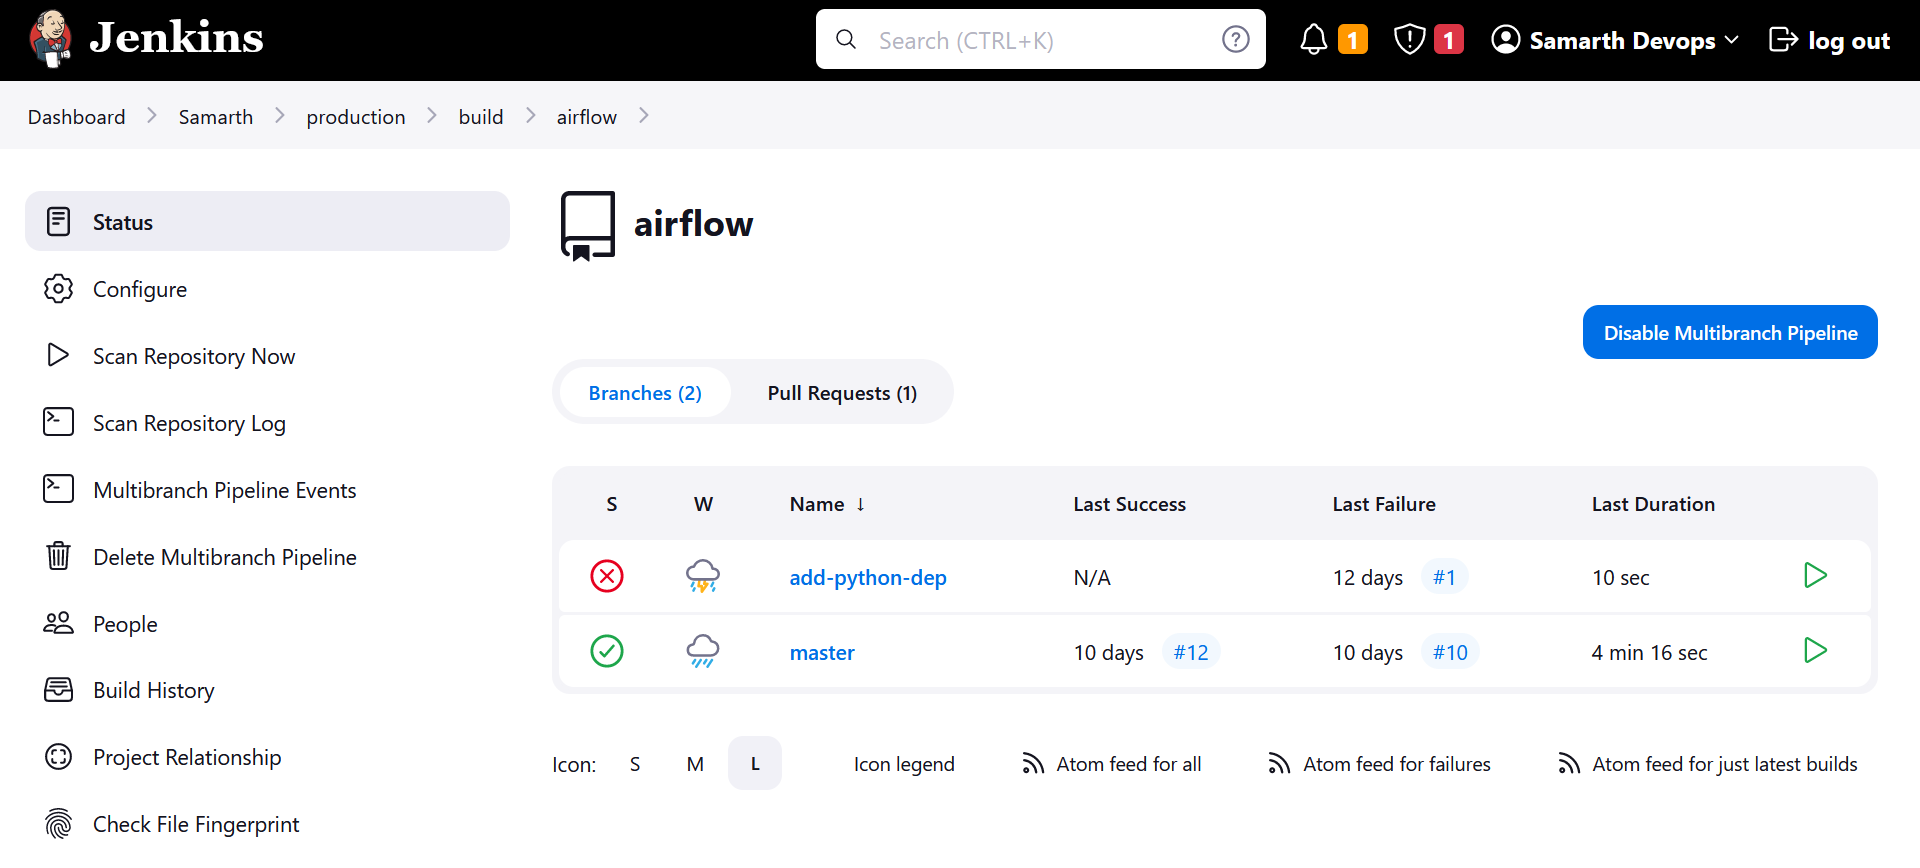Click the '4 min 16 sec' duration cell
The height and width of the screenshot is (868, 1920).
coord(1649,652)
